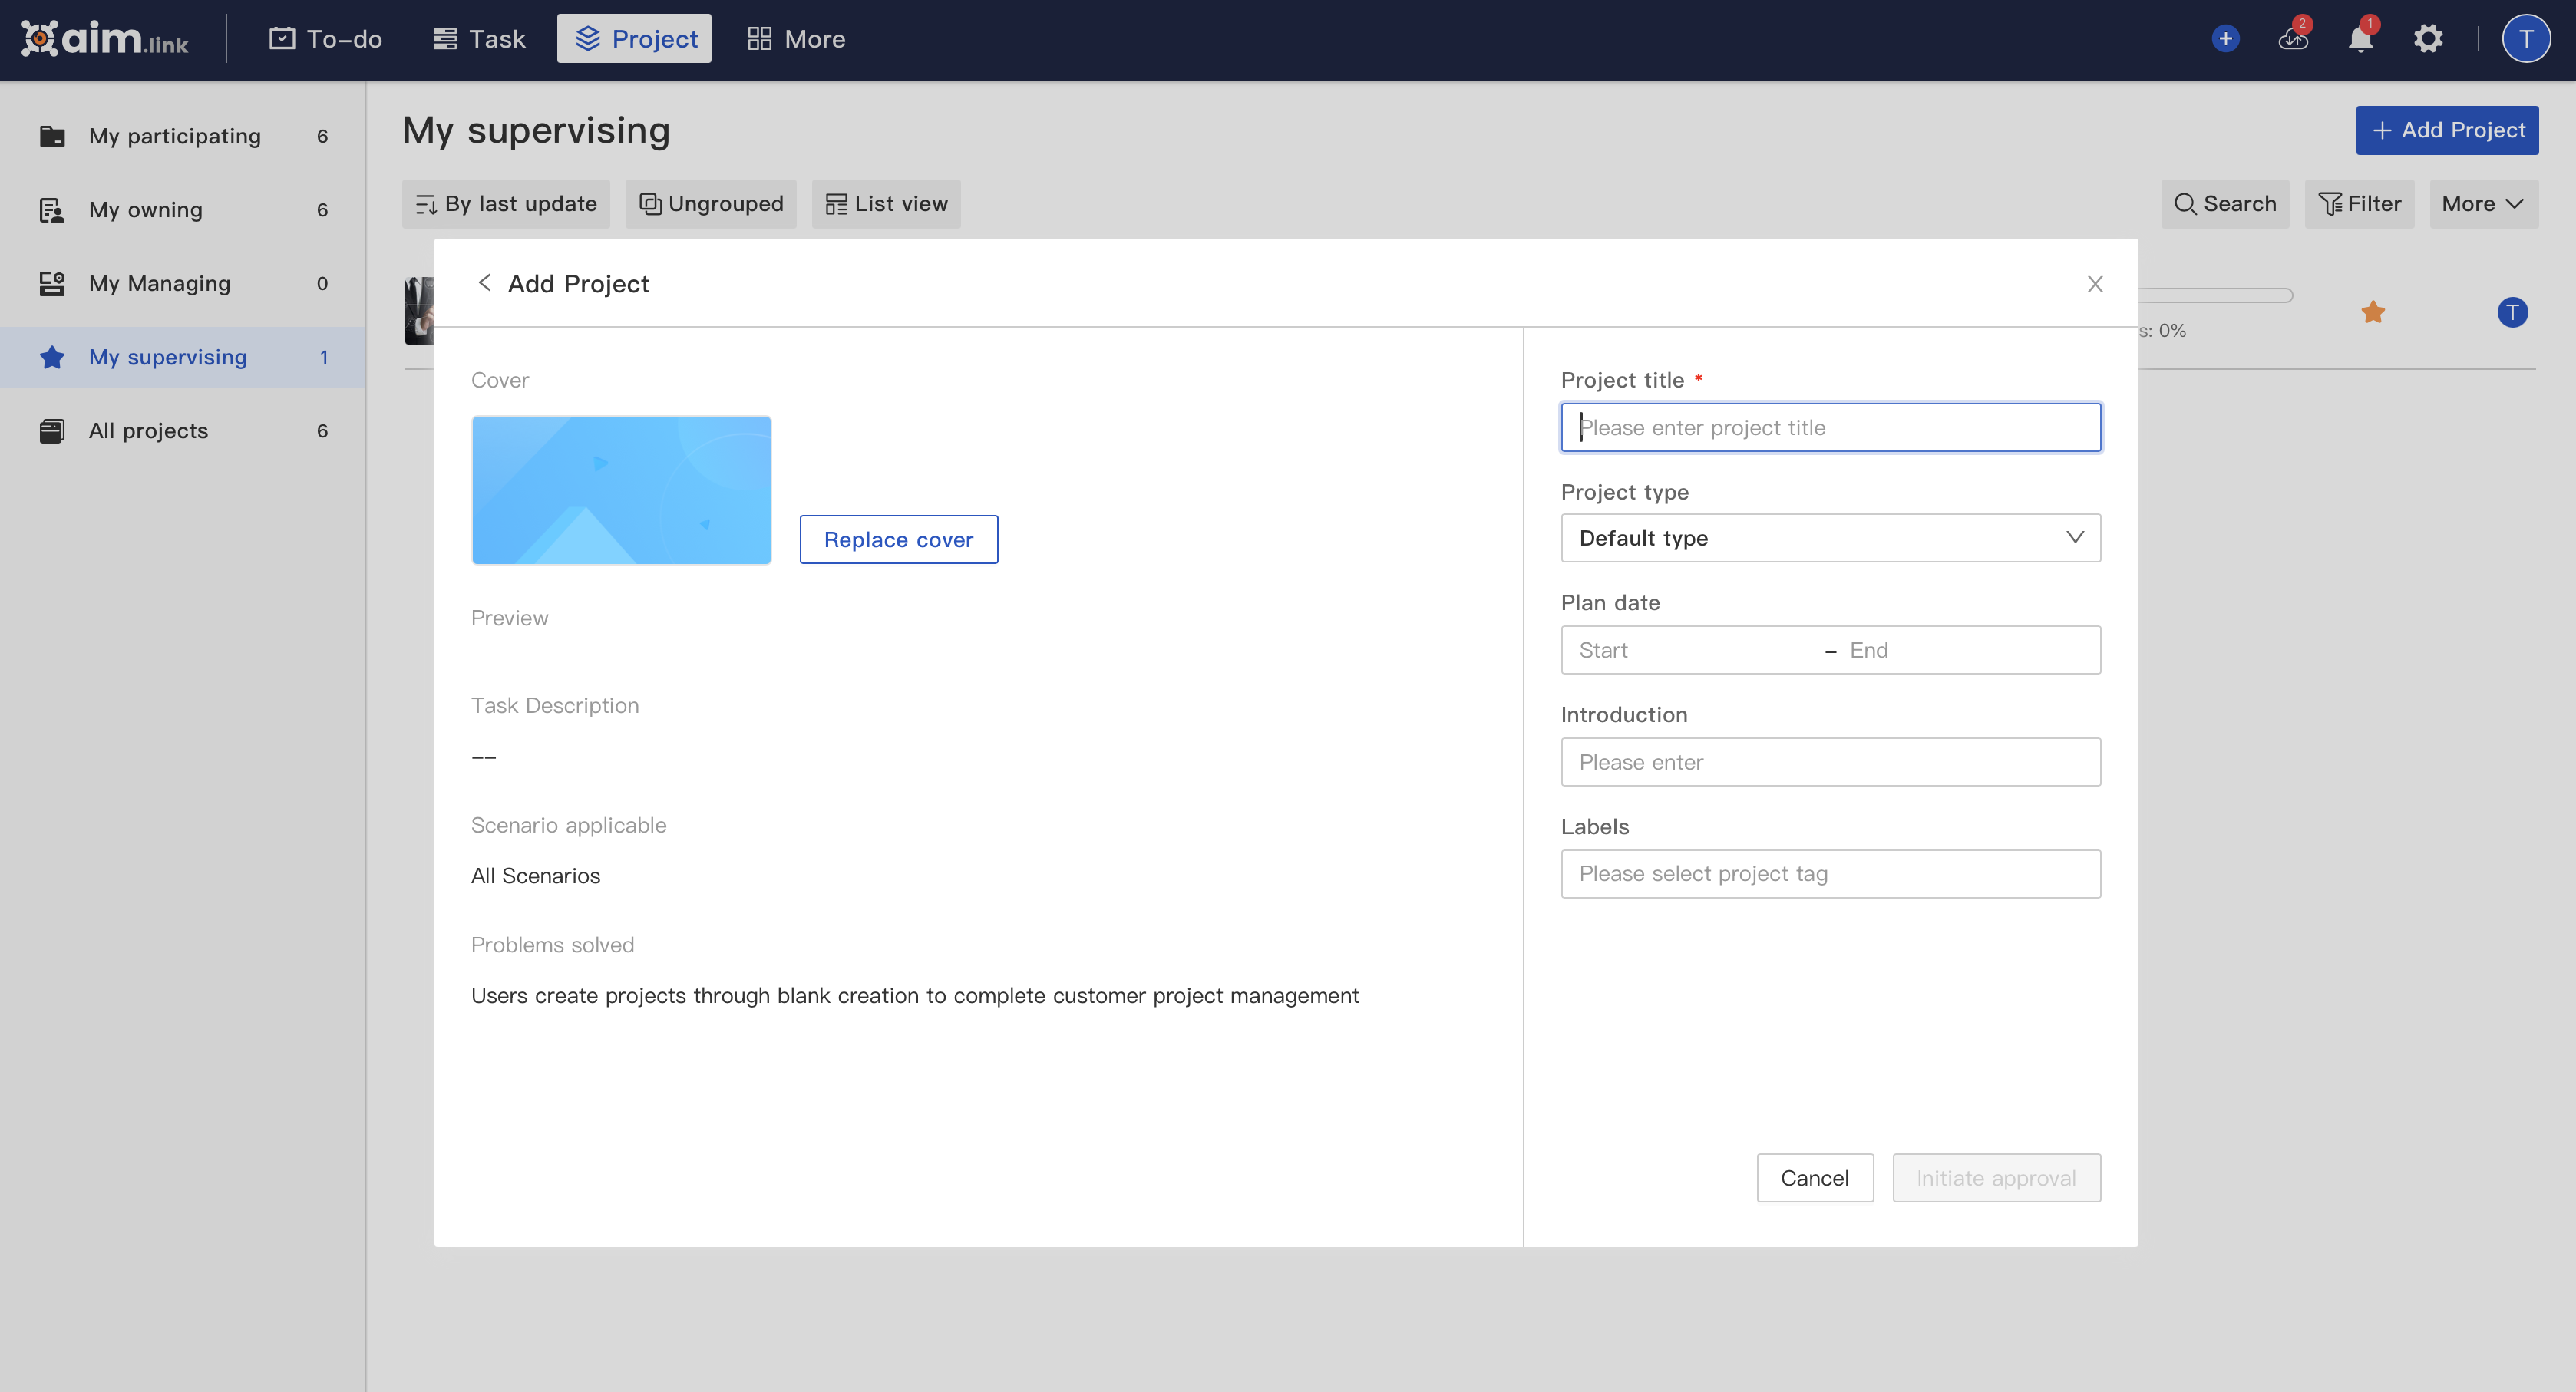Toggle the orange favorite star
2576x1392 pixels.
click(2373, 312)
